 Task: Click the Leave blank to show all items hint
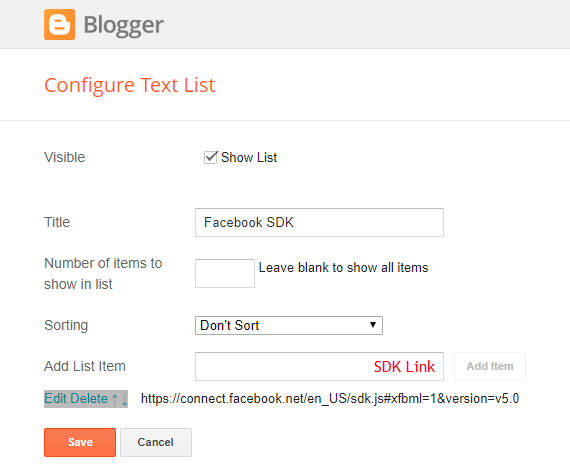click(344, 268)
